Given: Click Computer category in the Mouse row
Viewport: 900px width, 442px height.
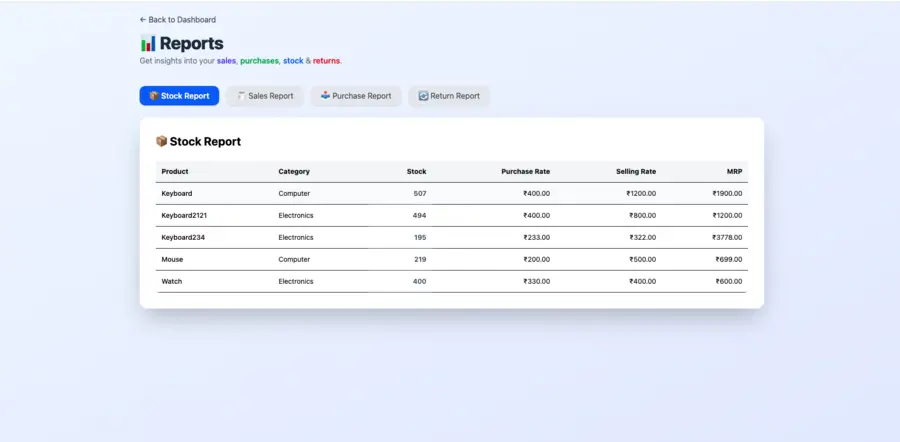Looking at the screenshot, I should (294, 259).
